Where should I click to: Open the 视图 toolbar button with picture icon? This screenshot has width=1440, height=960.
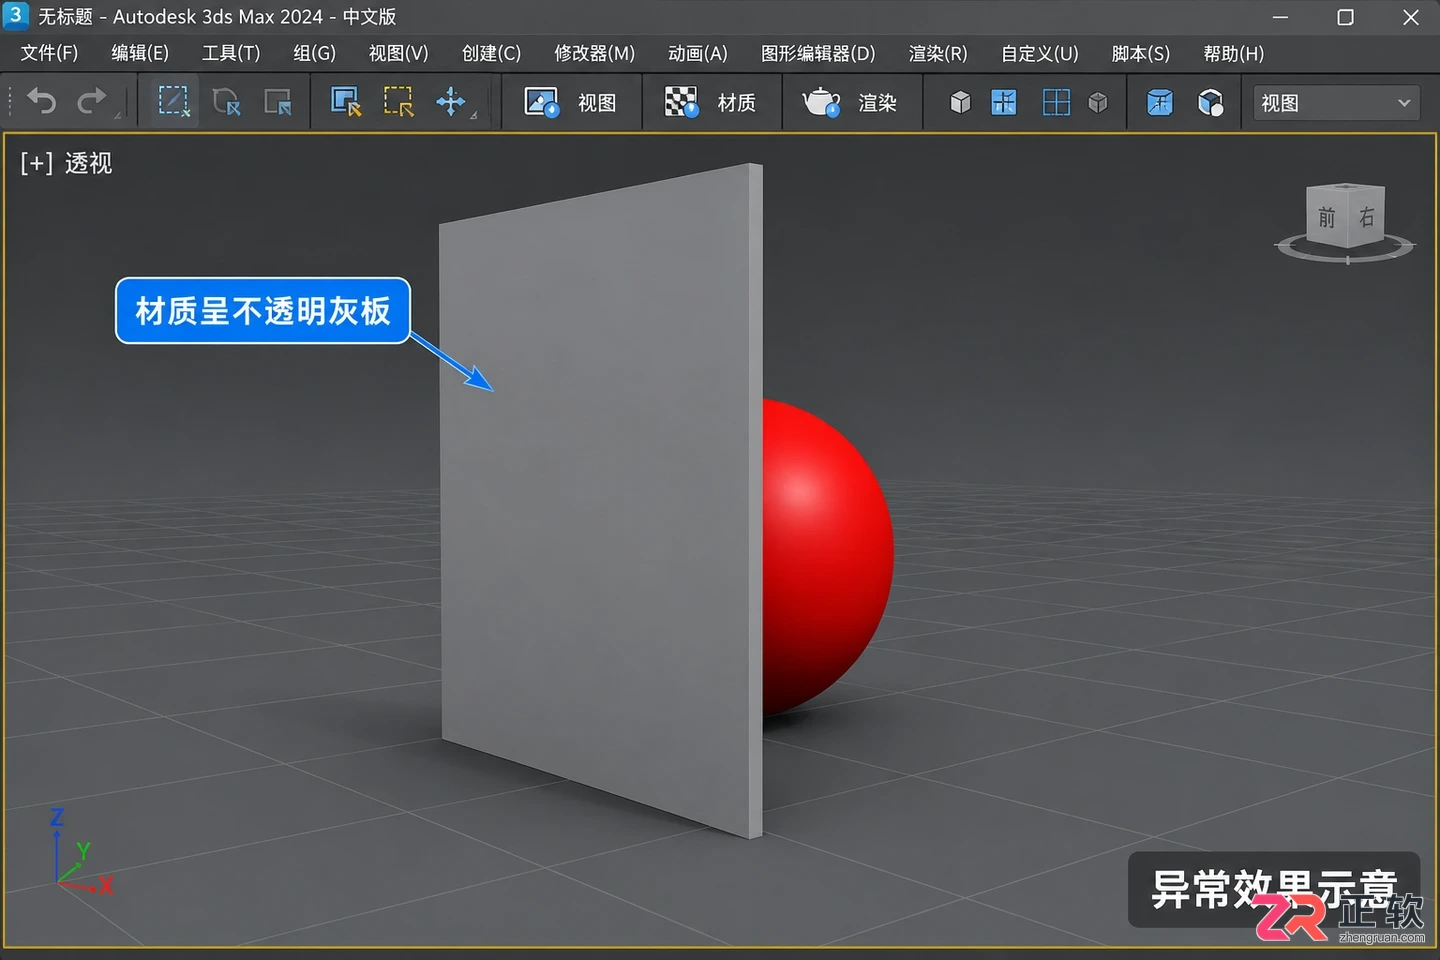coord(571,102)
